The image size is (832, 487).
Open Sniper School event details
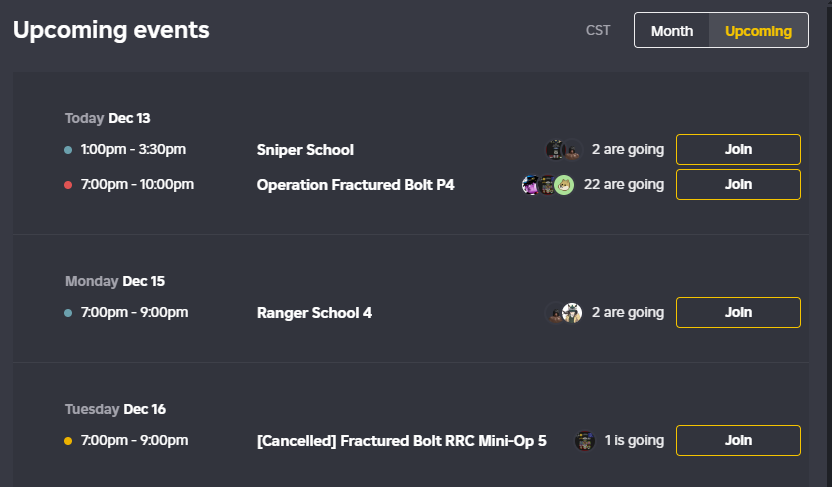[305, 150]
